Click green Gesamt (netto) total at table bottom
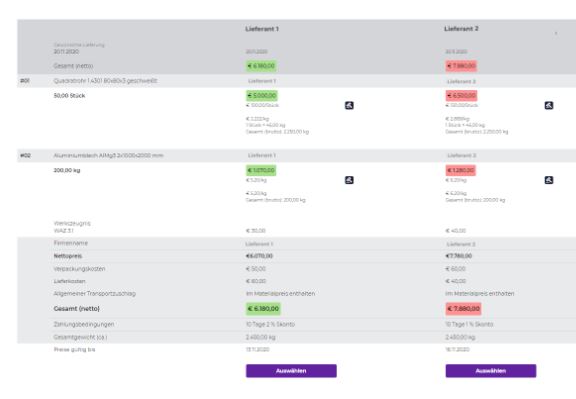This screenshot has width=576, height=399. (263, 309)
